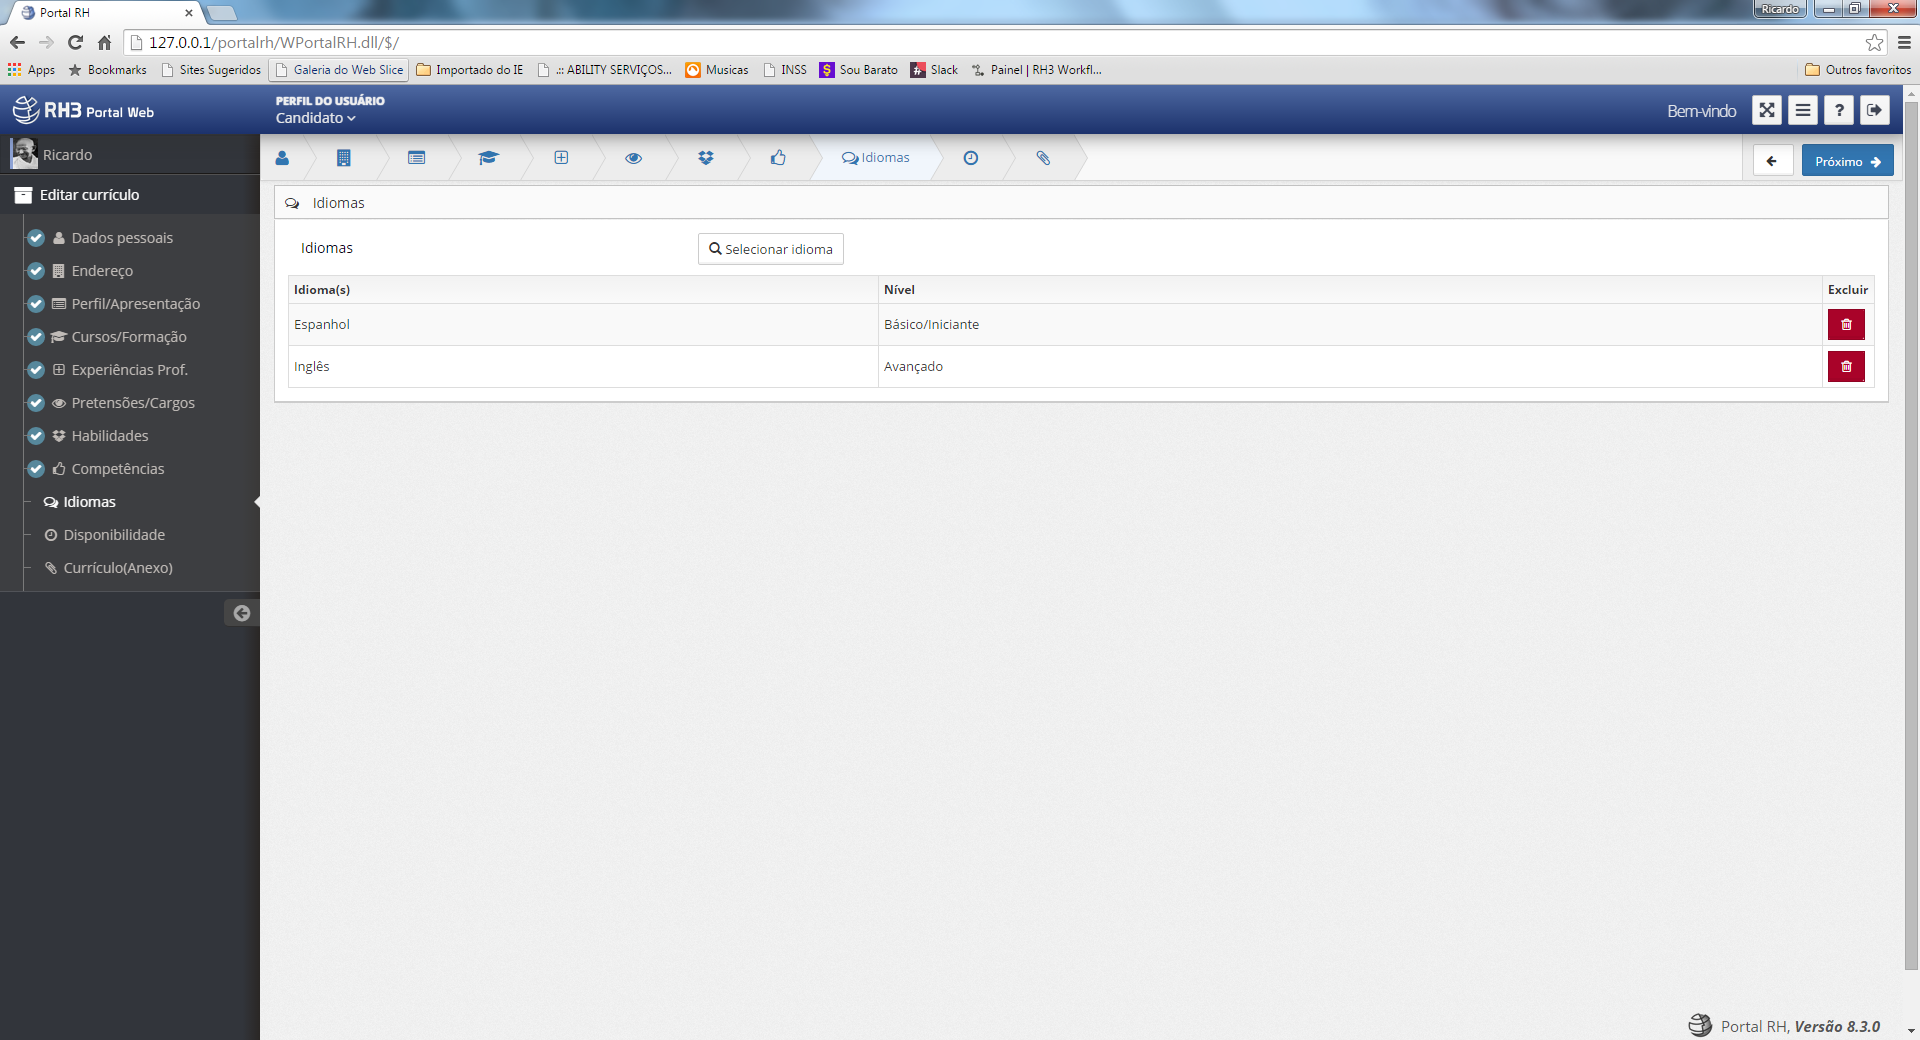Open skills step dropbox-style icon

coord(706,158)
